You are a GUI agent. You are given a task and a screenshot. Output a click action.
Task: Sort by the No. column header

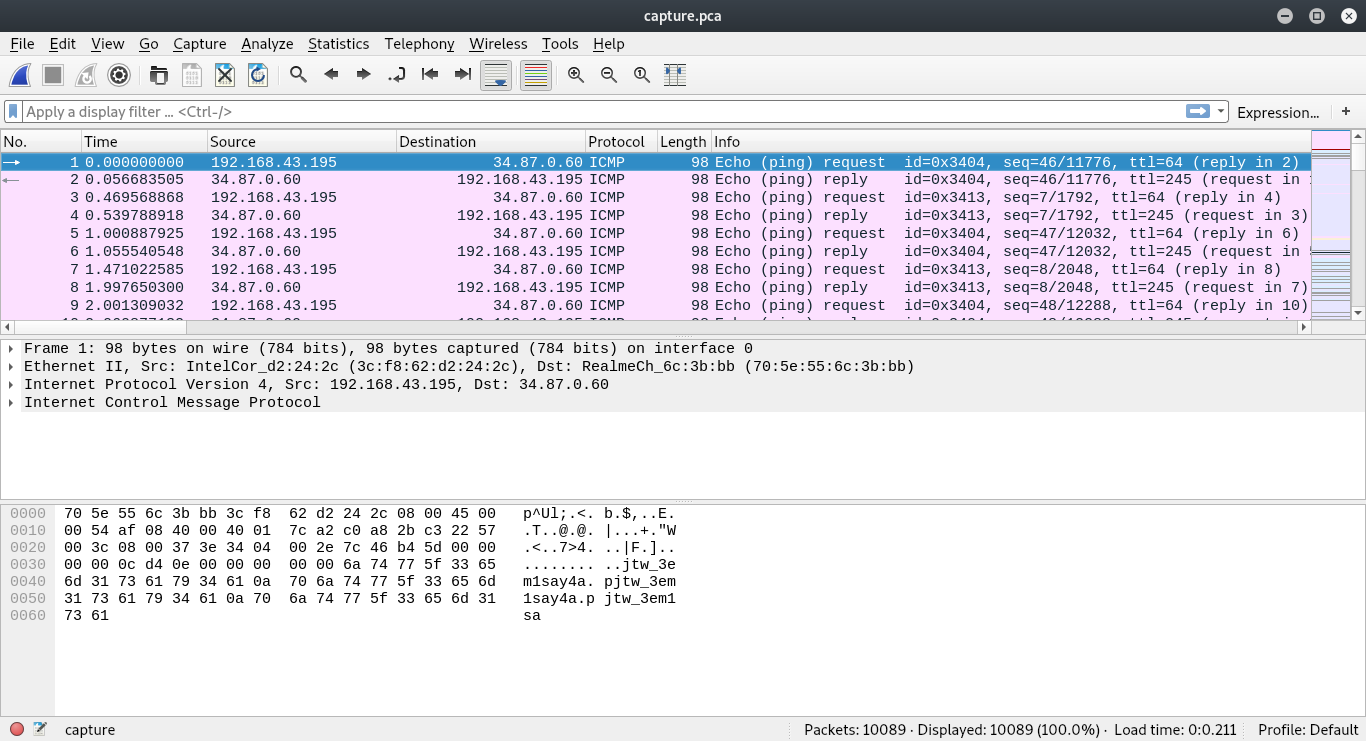(x=41, y=142)
